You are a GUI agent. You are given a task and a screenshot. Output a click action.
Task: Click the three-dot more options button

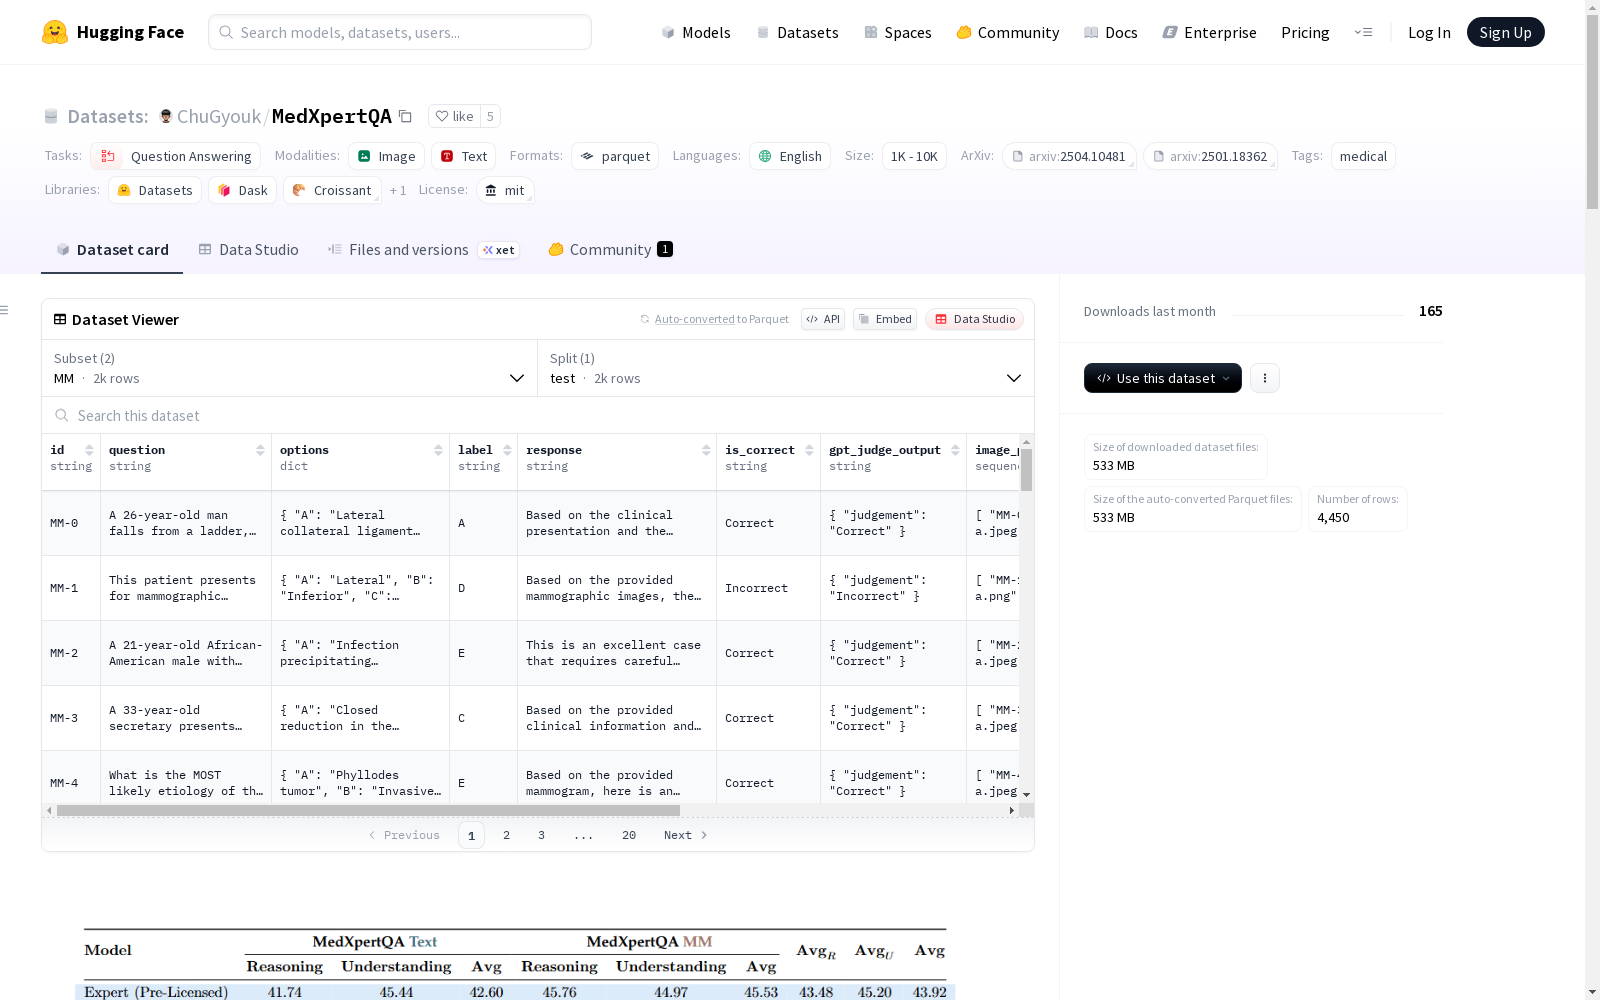pyautogui.click(x=1265, y=378)
